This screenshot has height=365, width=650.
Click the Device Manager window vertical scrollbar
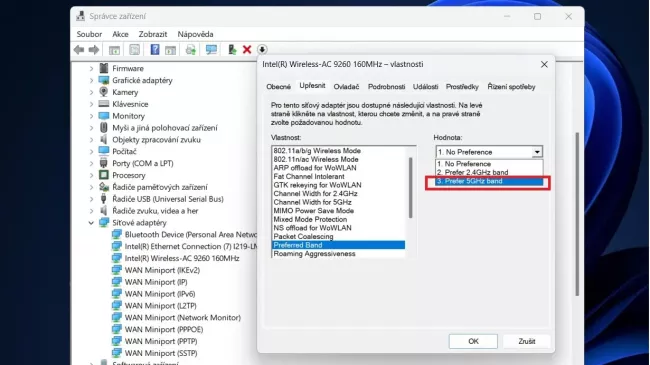click(577, 214)
